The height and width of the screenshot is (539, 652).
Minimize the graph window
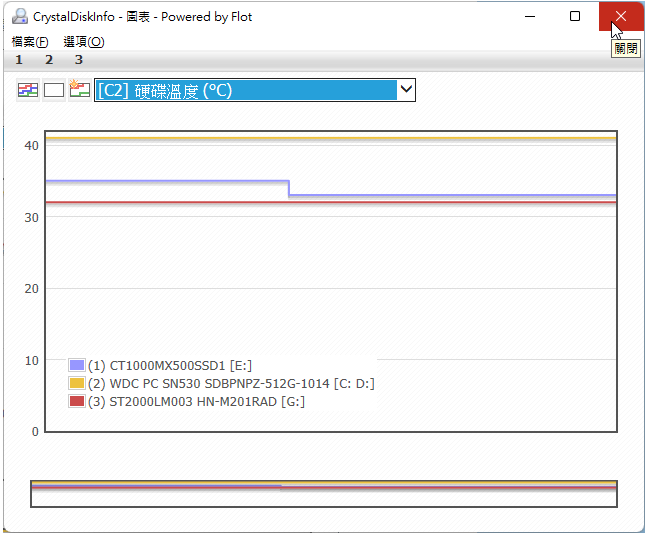coord(530,17)
